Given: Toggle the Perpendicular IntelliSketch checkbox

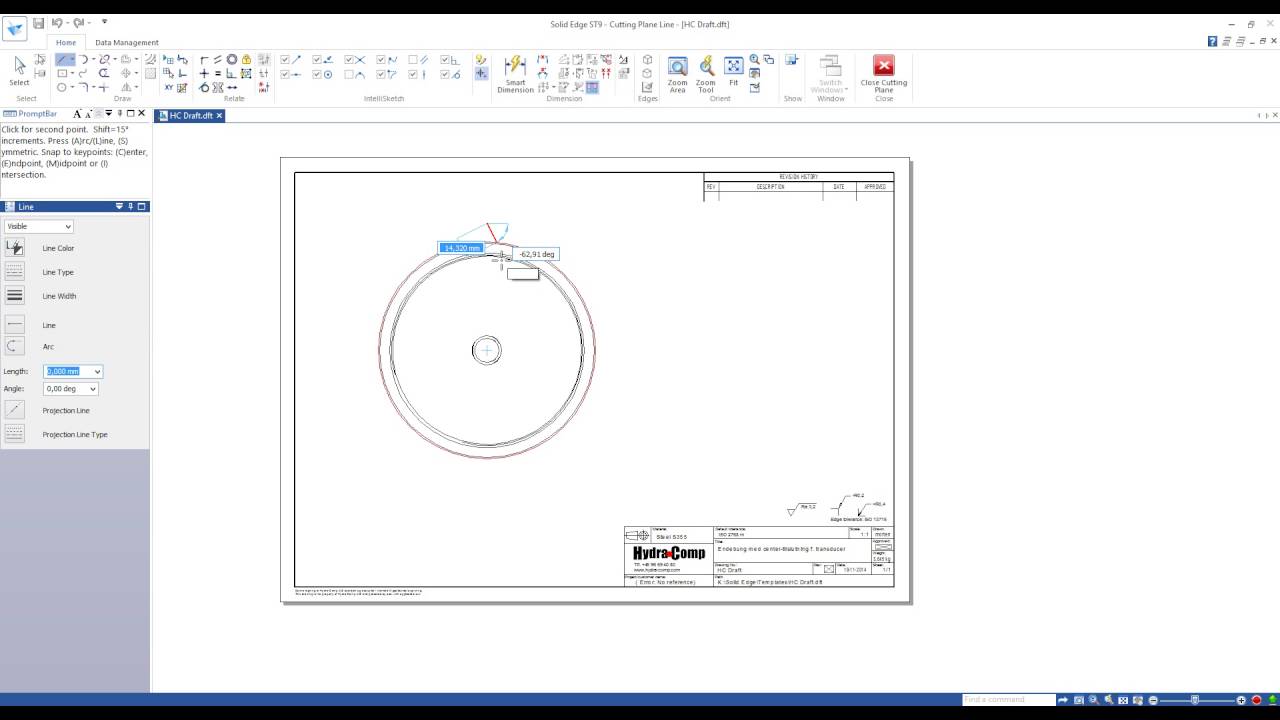Looking at the screenshot, I should tap(445, 60).
